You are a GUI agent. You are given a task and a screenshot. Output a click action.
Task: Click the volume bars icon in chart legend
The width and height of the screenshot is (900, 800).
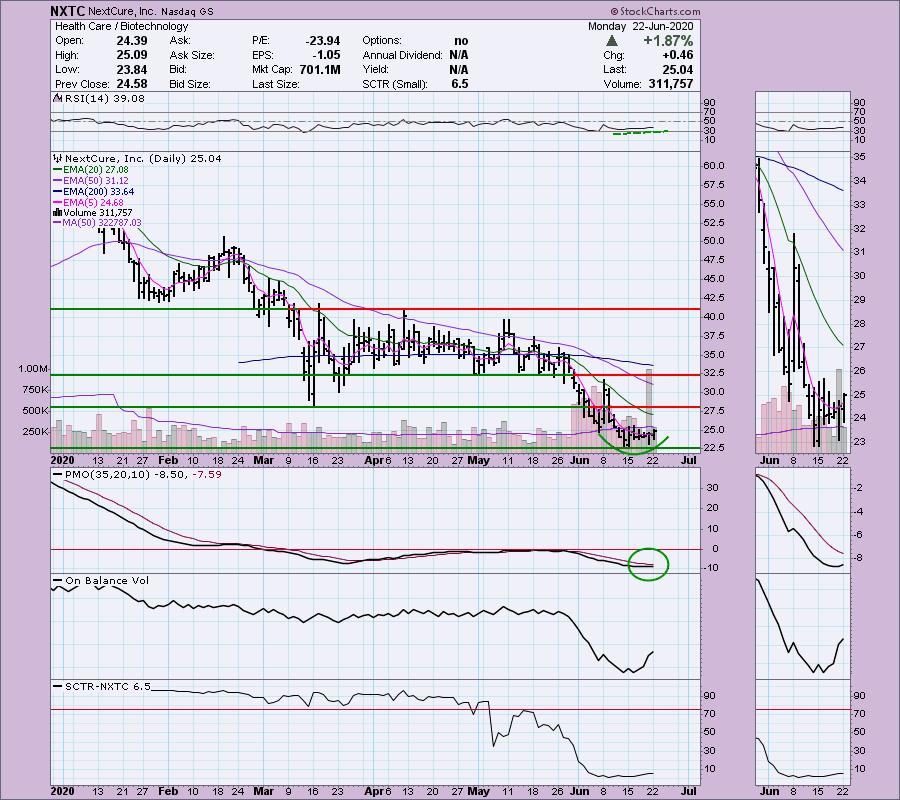click(57, 212)
